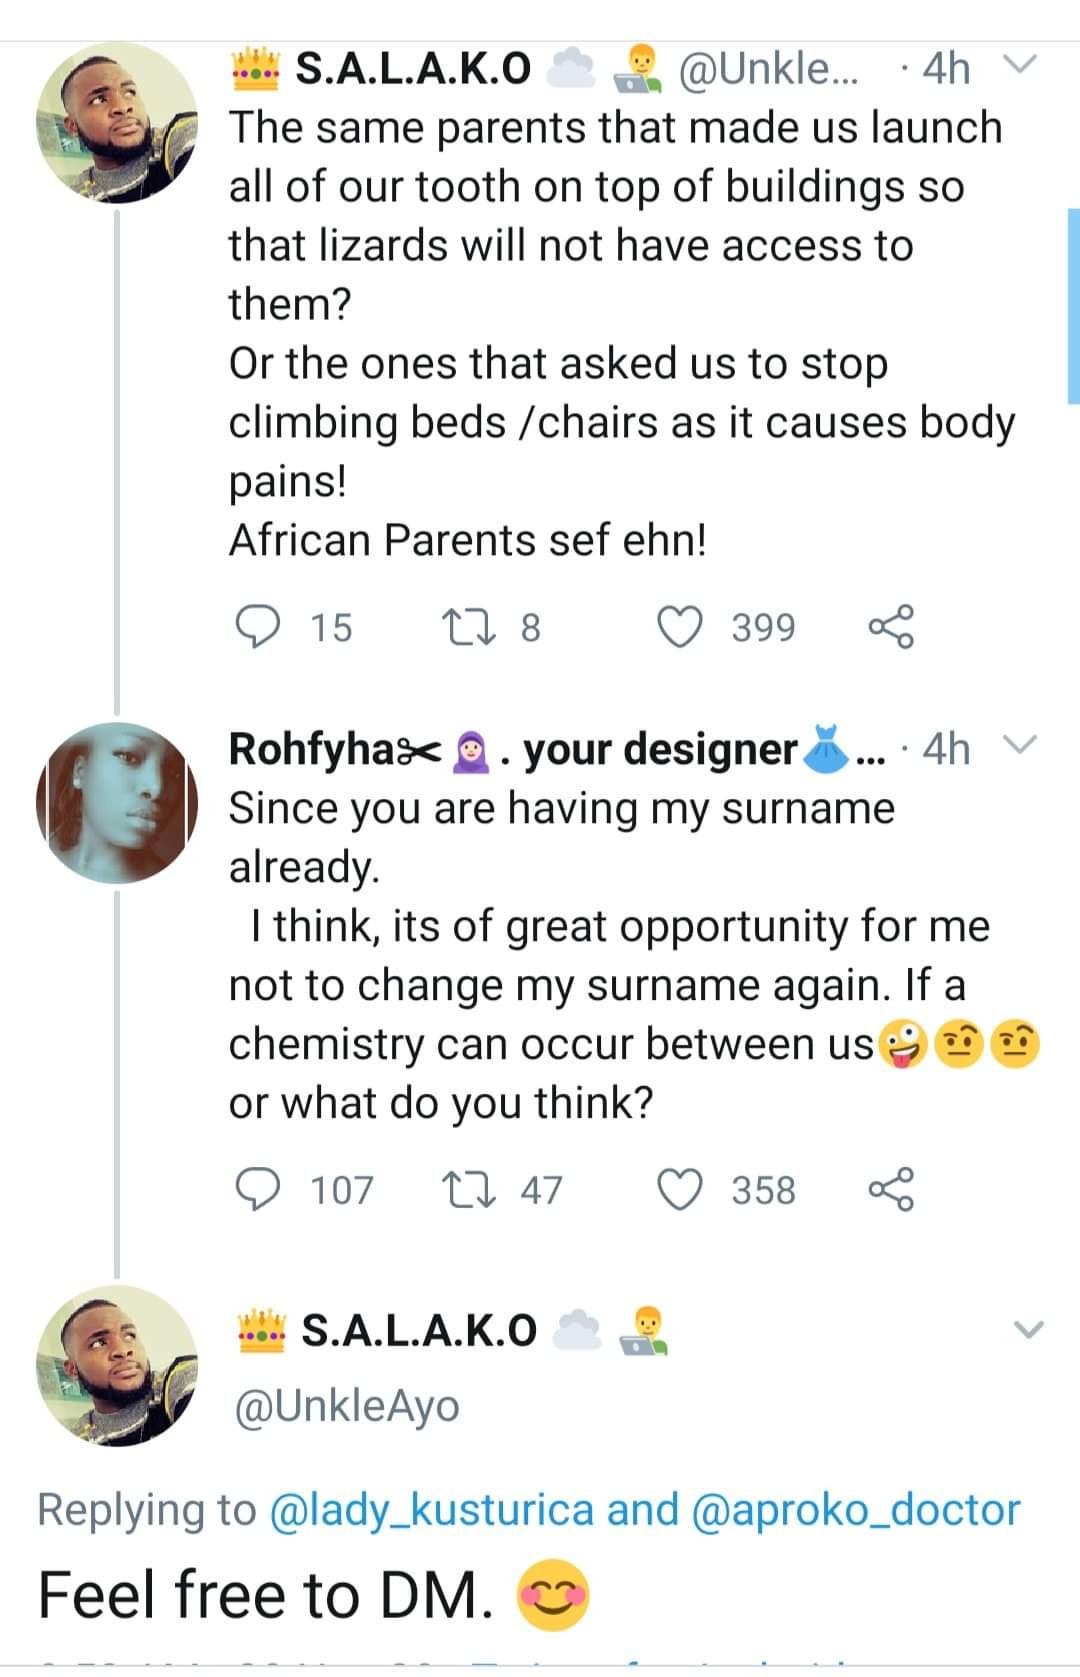Open the @aproko_doctor profile link
Viewport: 1080px width, 1677px height.
(855, 1509)
